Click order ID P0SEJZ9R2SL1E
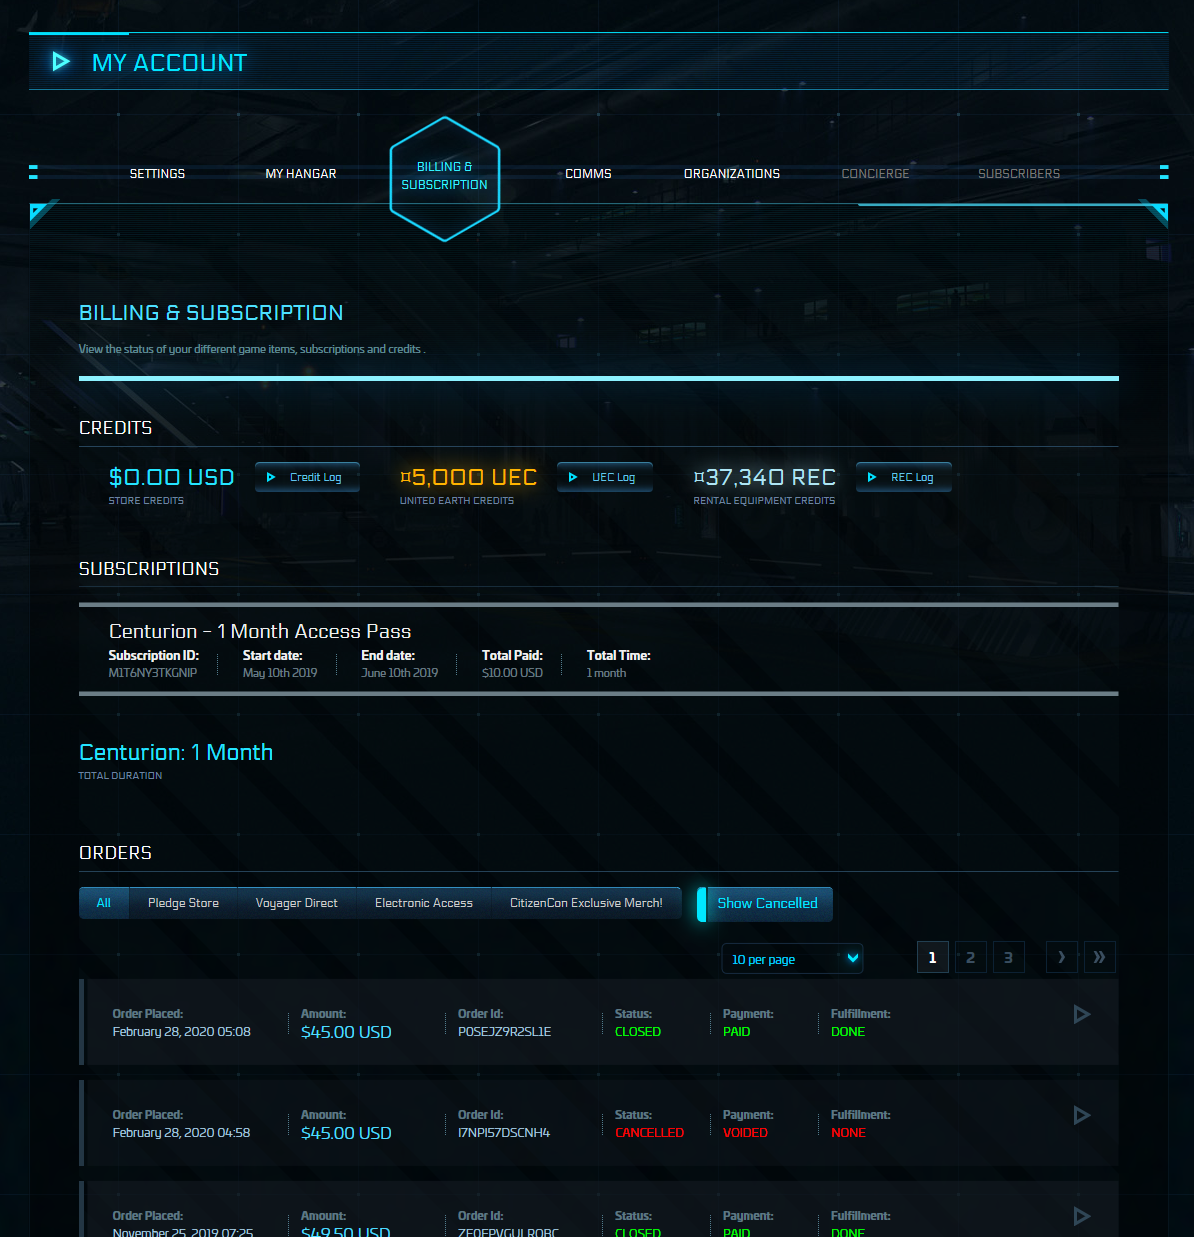The width and height of the screenshot is (1194, 1237). coord(504,1032)
